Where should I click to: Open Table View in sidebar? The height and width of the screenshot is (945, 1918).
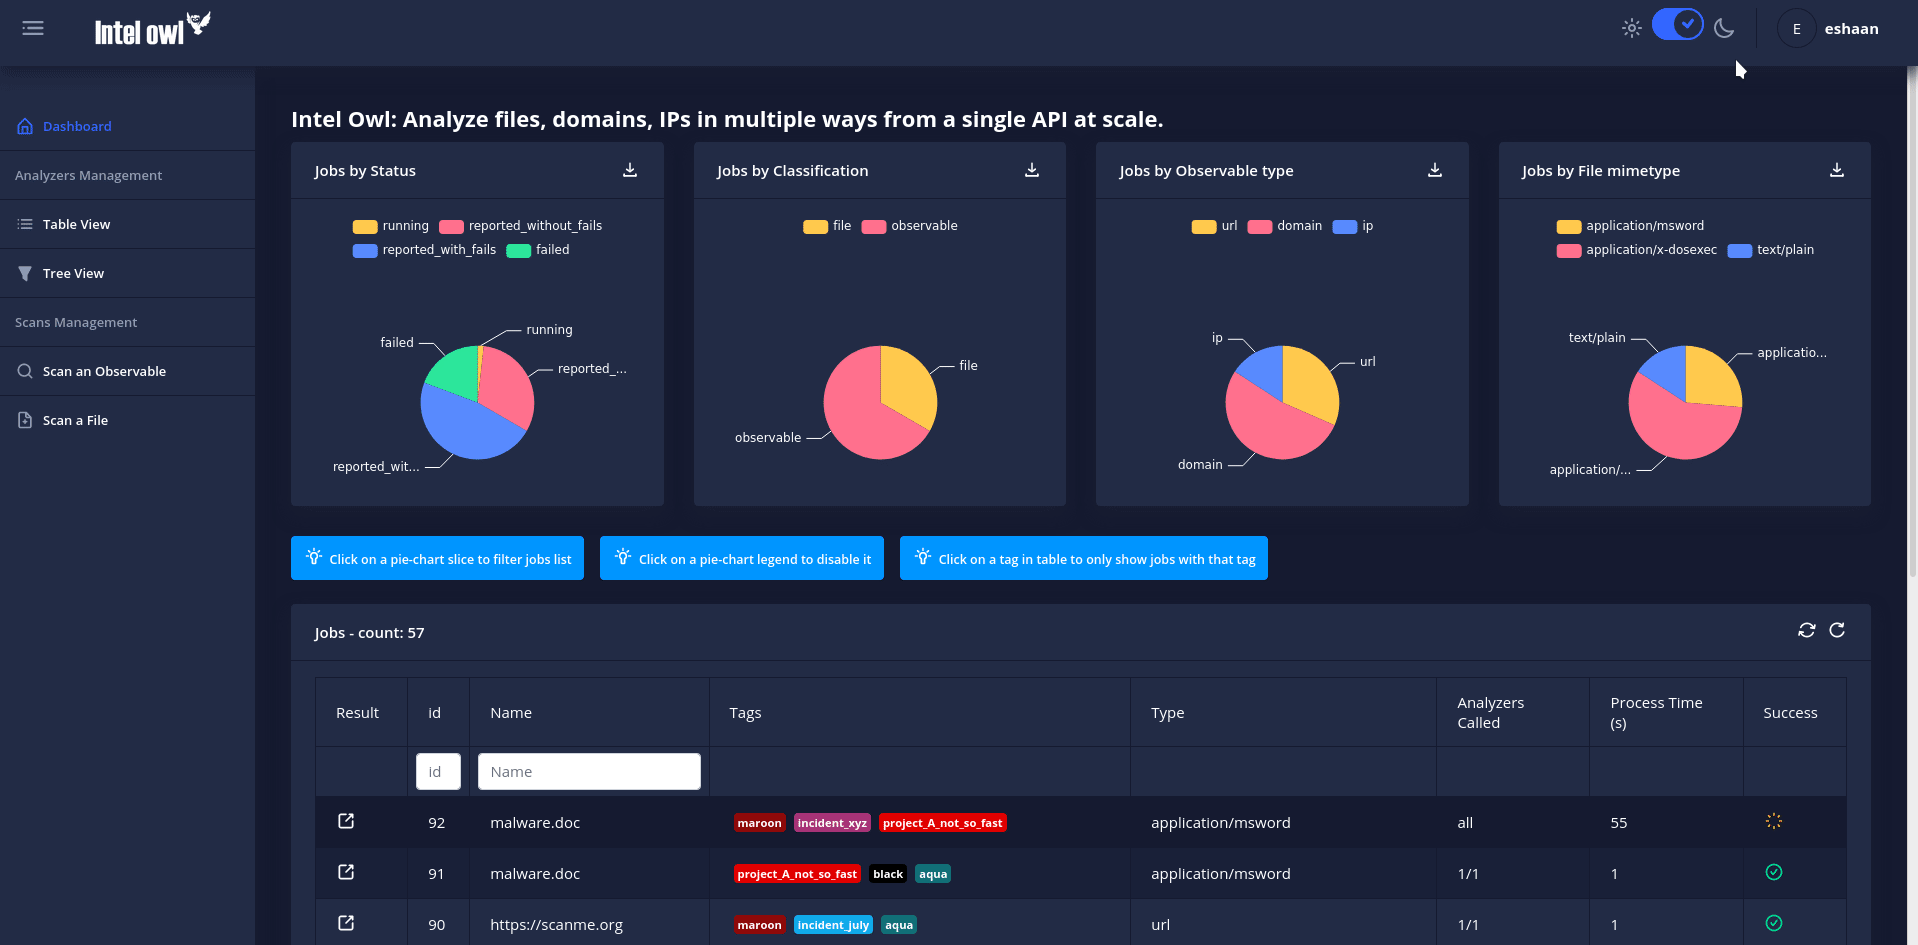pyautogui.click(x=127, y=224)
